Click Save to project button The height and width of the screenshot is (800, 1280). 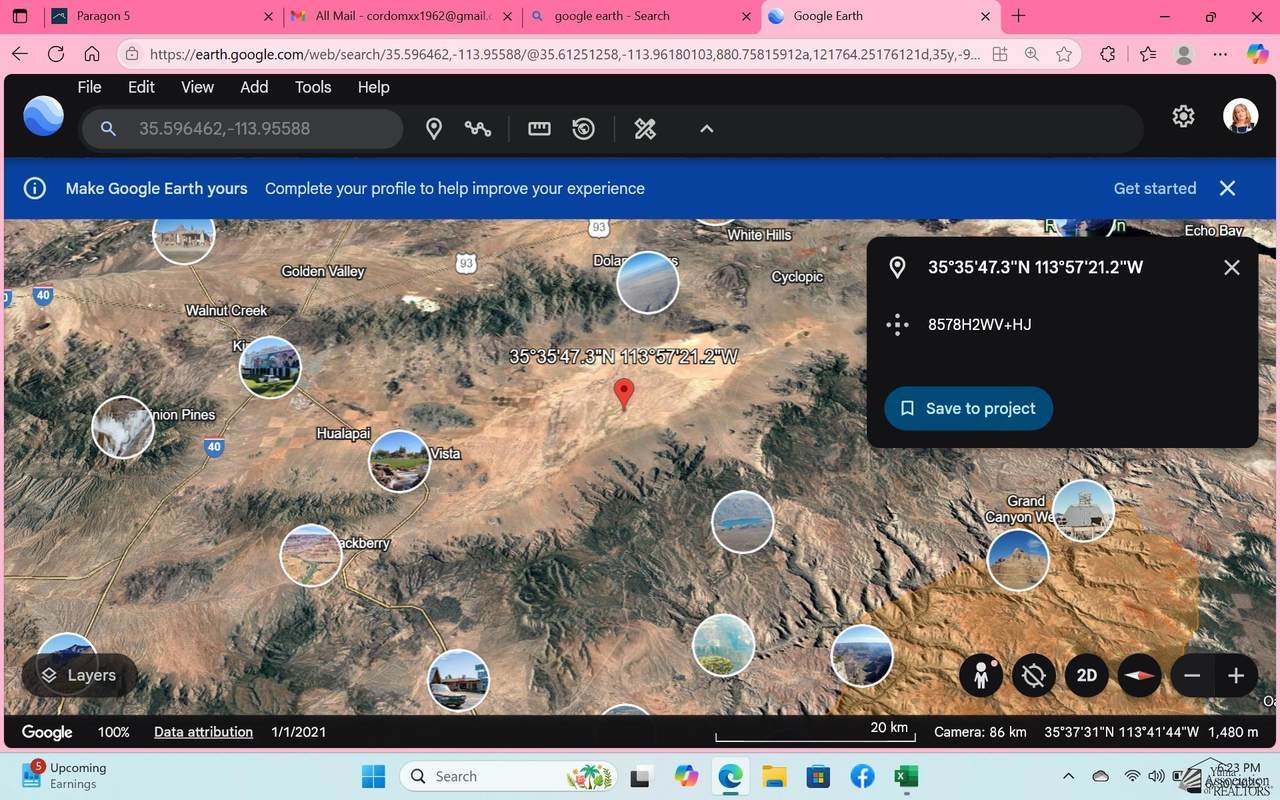coord(968,409)
